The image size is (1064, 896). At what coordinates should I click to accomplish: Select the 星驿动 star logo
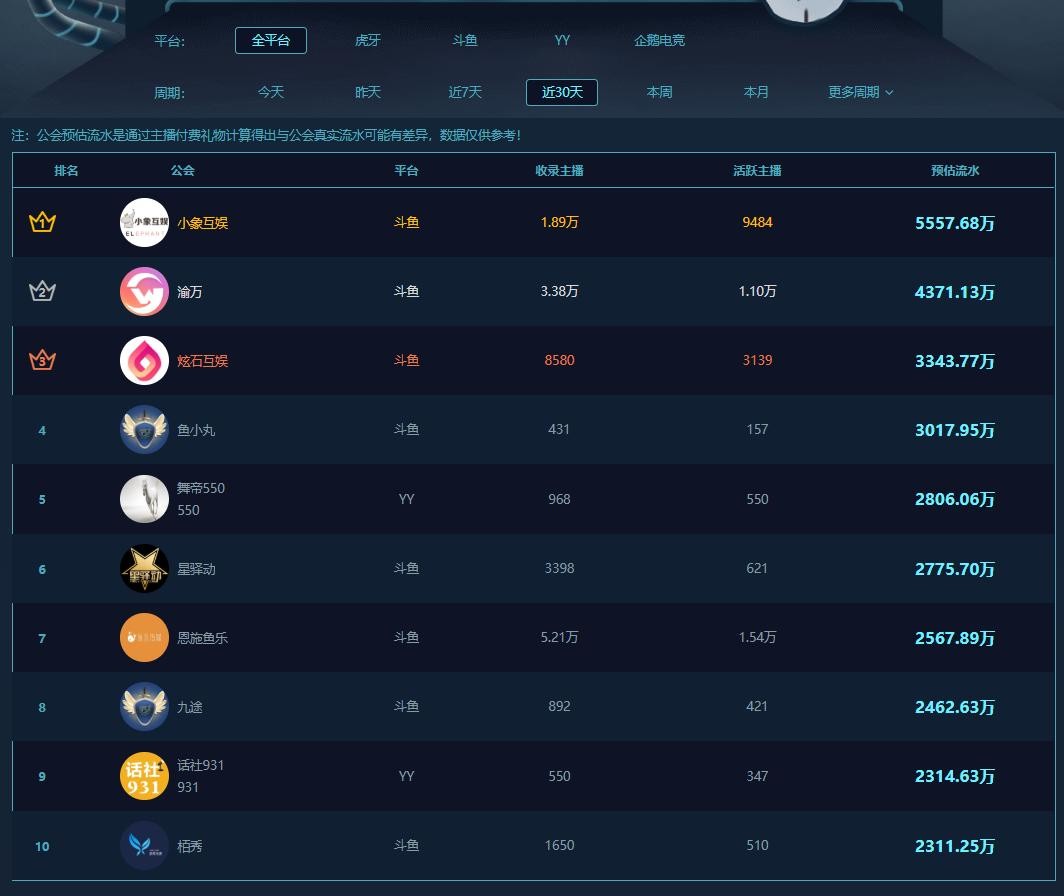[144, 569]
